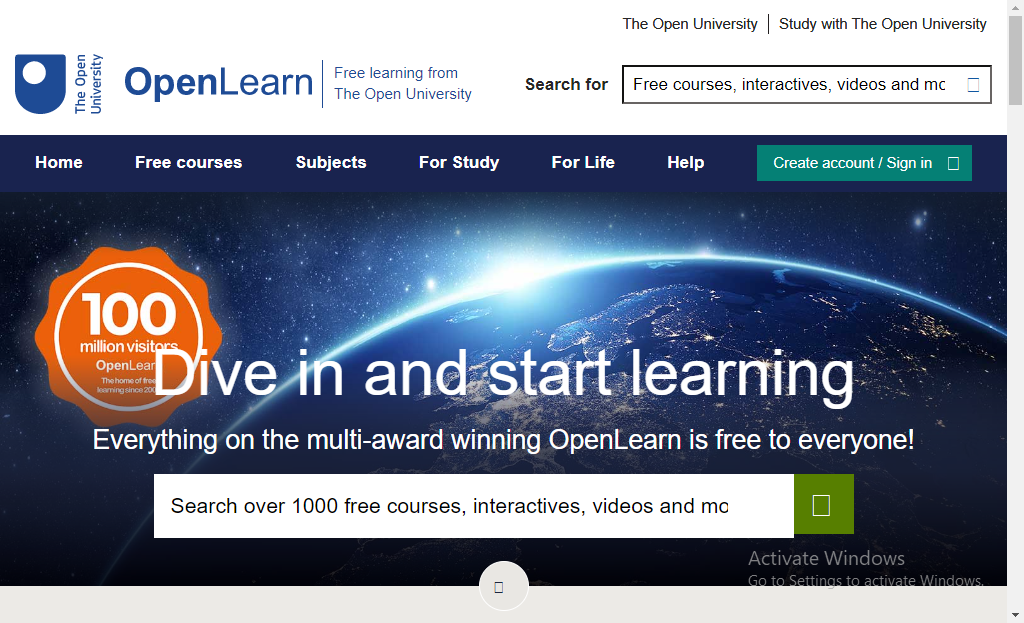Follow The Open University top link

pos(690,24)
